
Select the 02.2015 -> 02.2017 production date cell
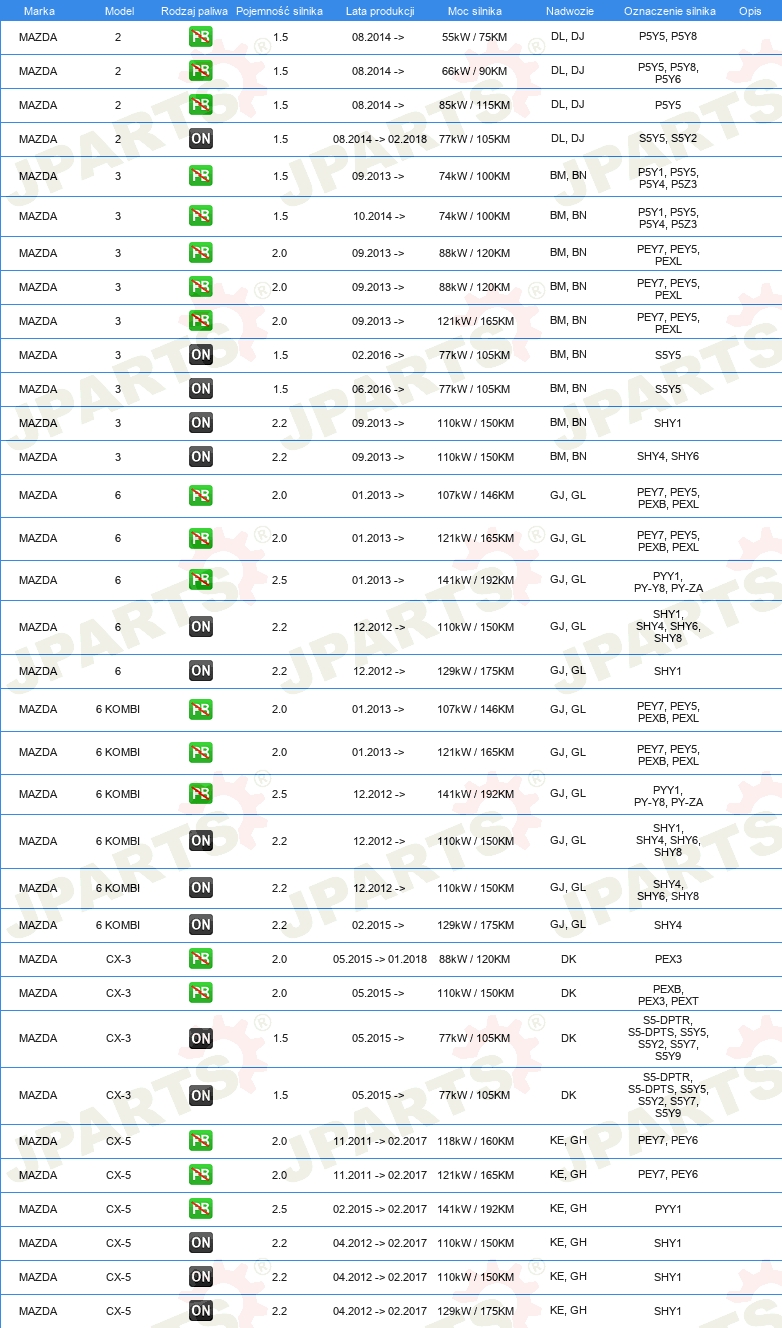click(380, 1209)
